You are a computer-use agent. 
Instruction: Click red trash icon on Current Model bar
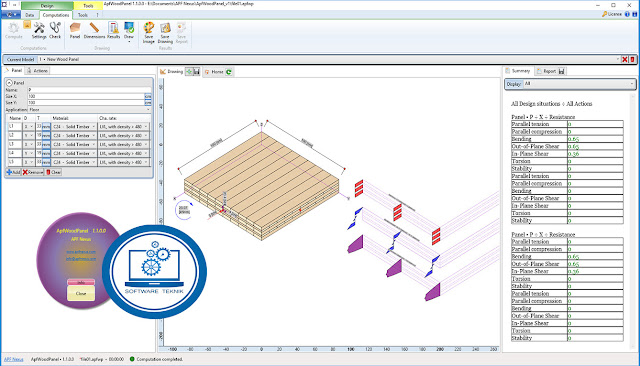(x=632, y=60)
